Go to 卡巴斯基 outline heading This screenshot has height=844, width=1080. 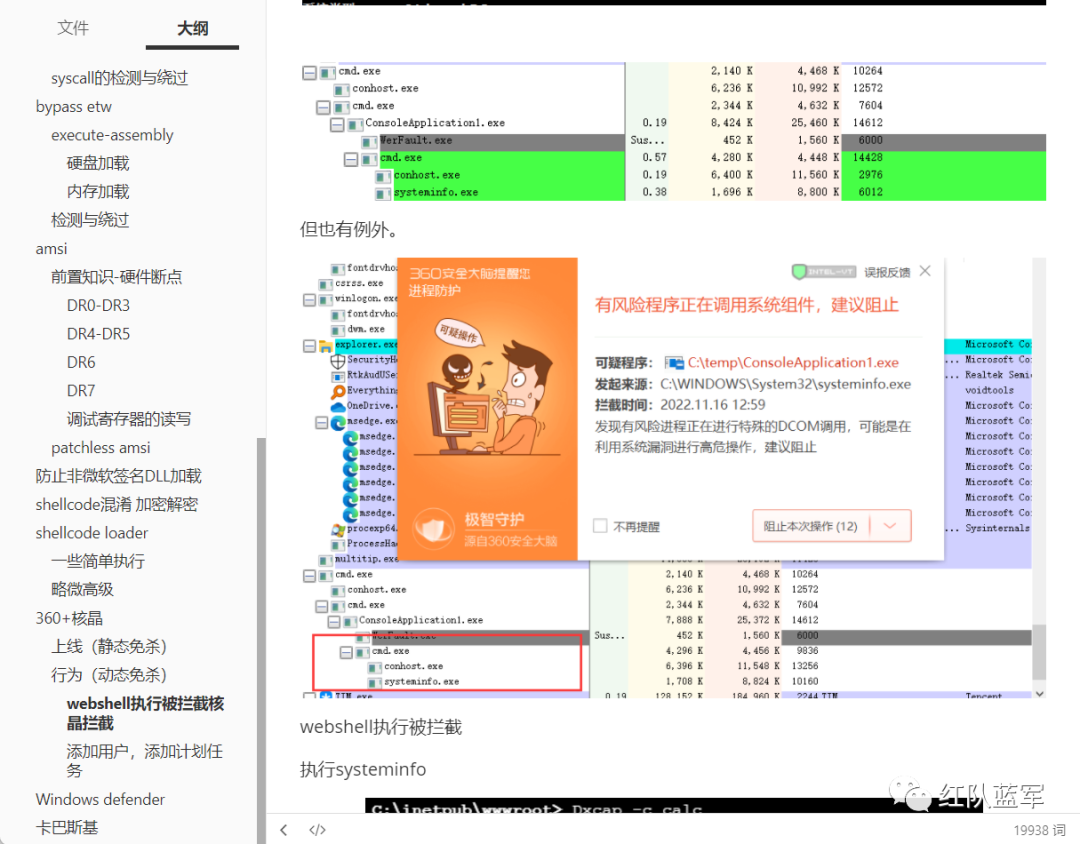67,827
